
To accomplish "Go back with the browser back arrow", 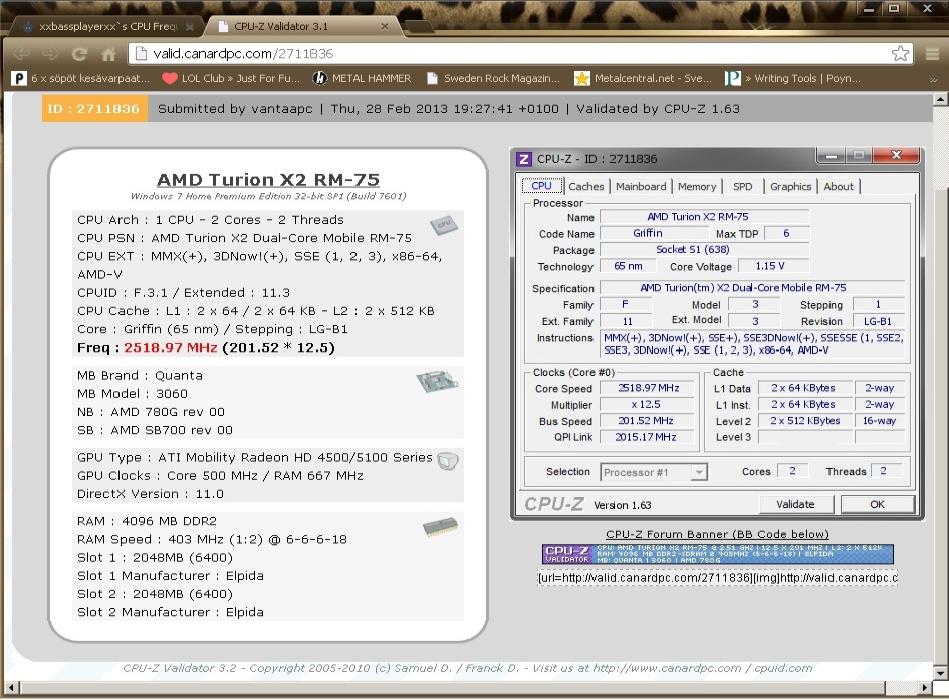I will click(x=21, y=54).
